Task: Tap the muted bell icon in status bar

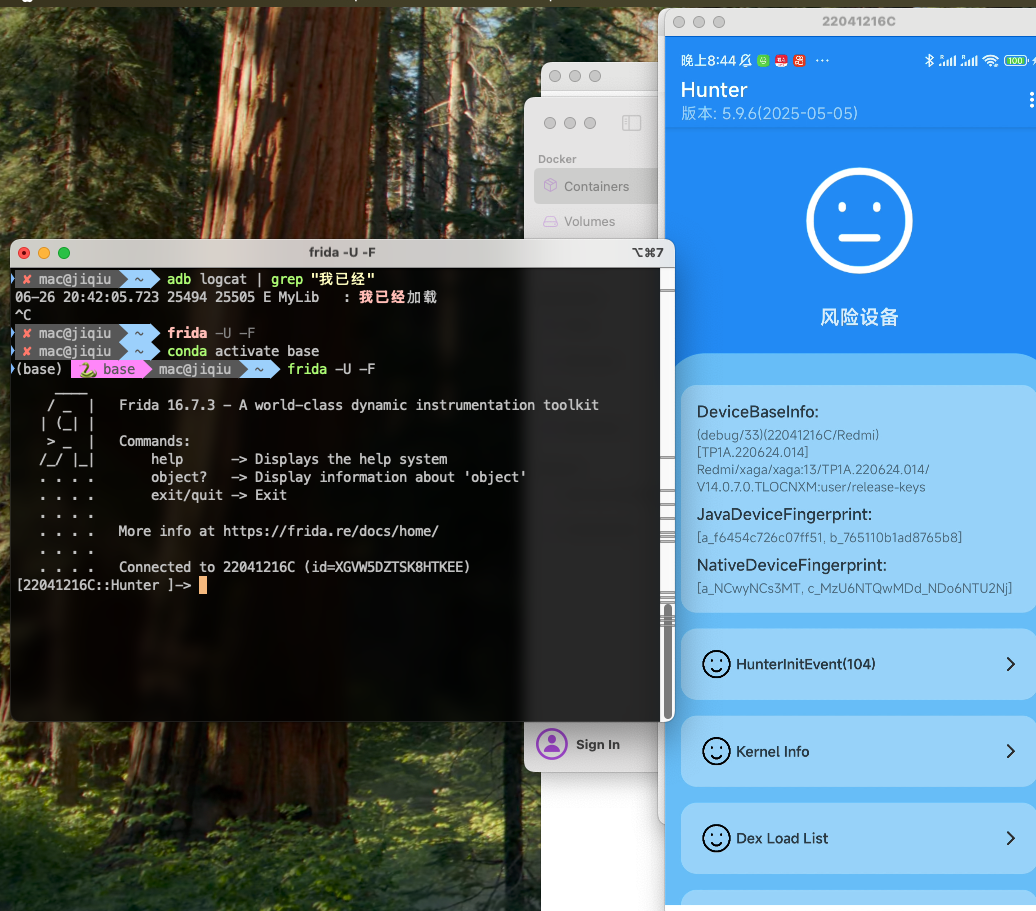Action: [746, 61]
